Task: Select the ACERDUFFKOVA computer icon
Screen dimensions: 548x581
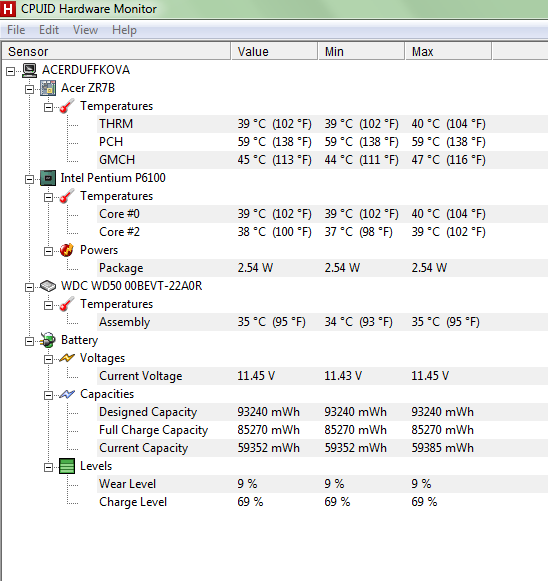Action: pos(30,70)
